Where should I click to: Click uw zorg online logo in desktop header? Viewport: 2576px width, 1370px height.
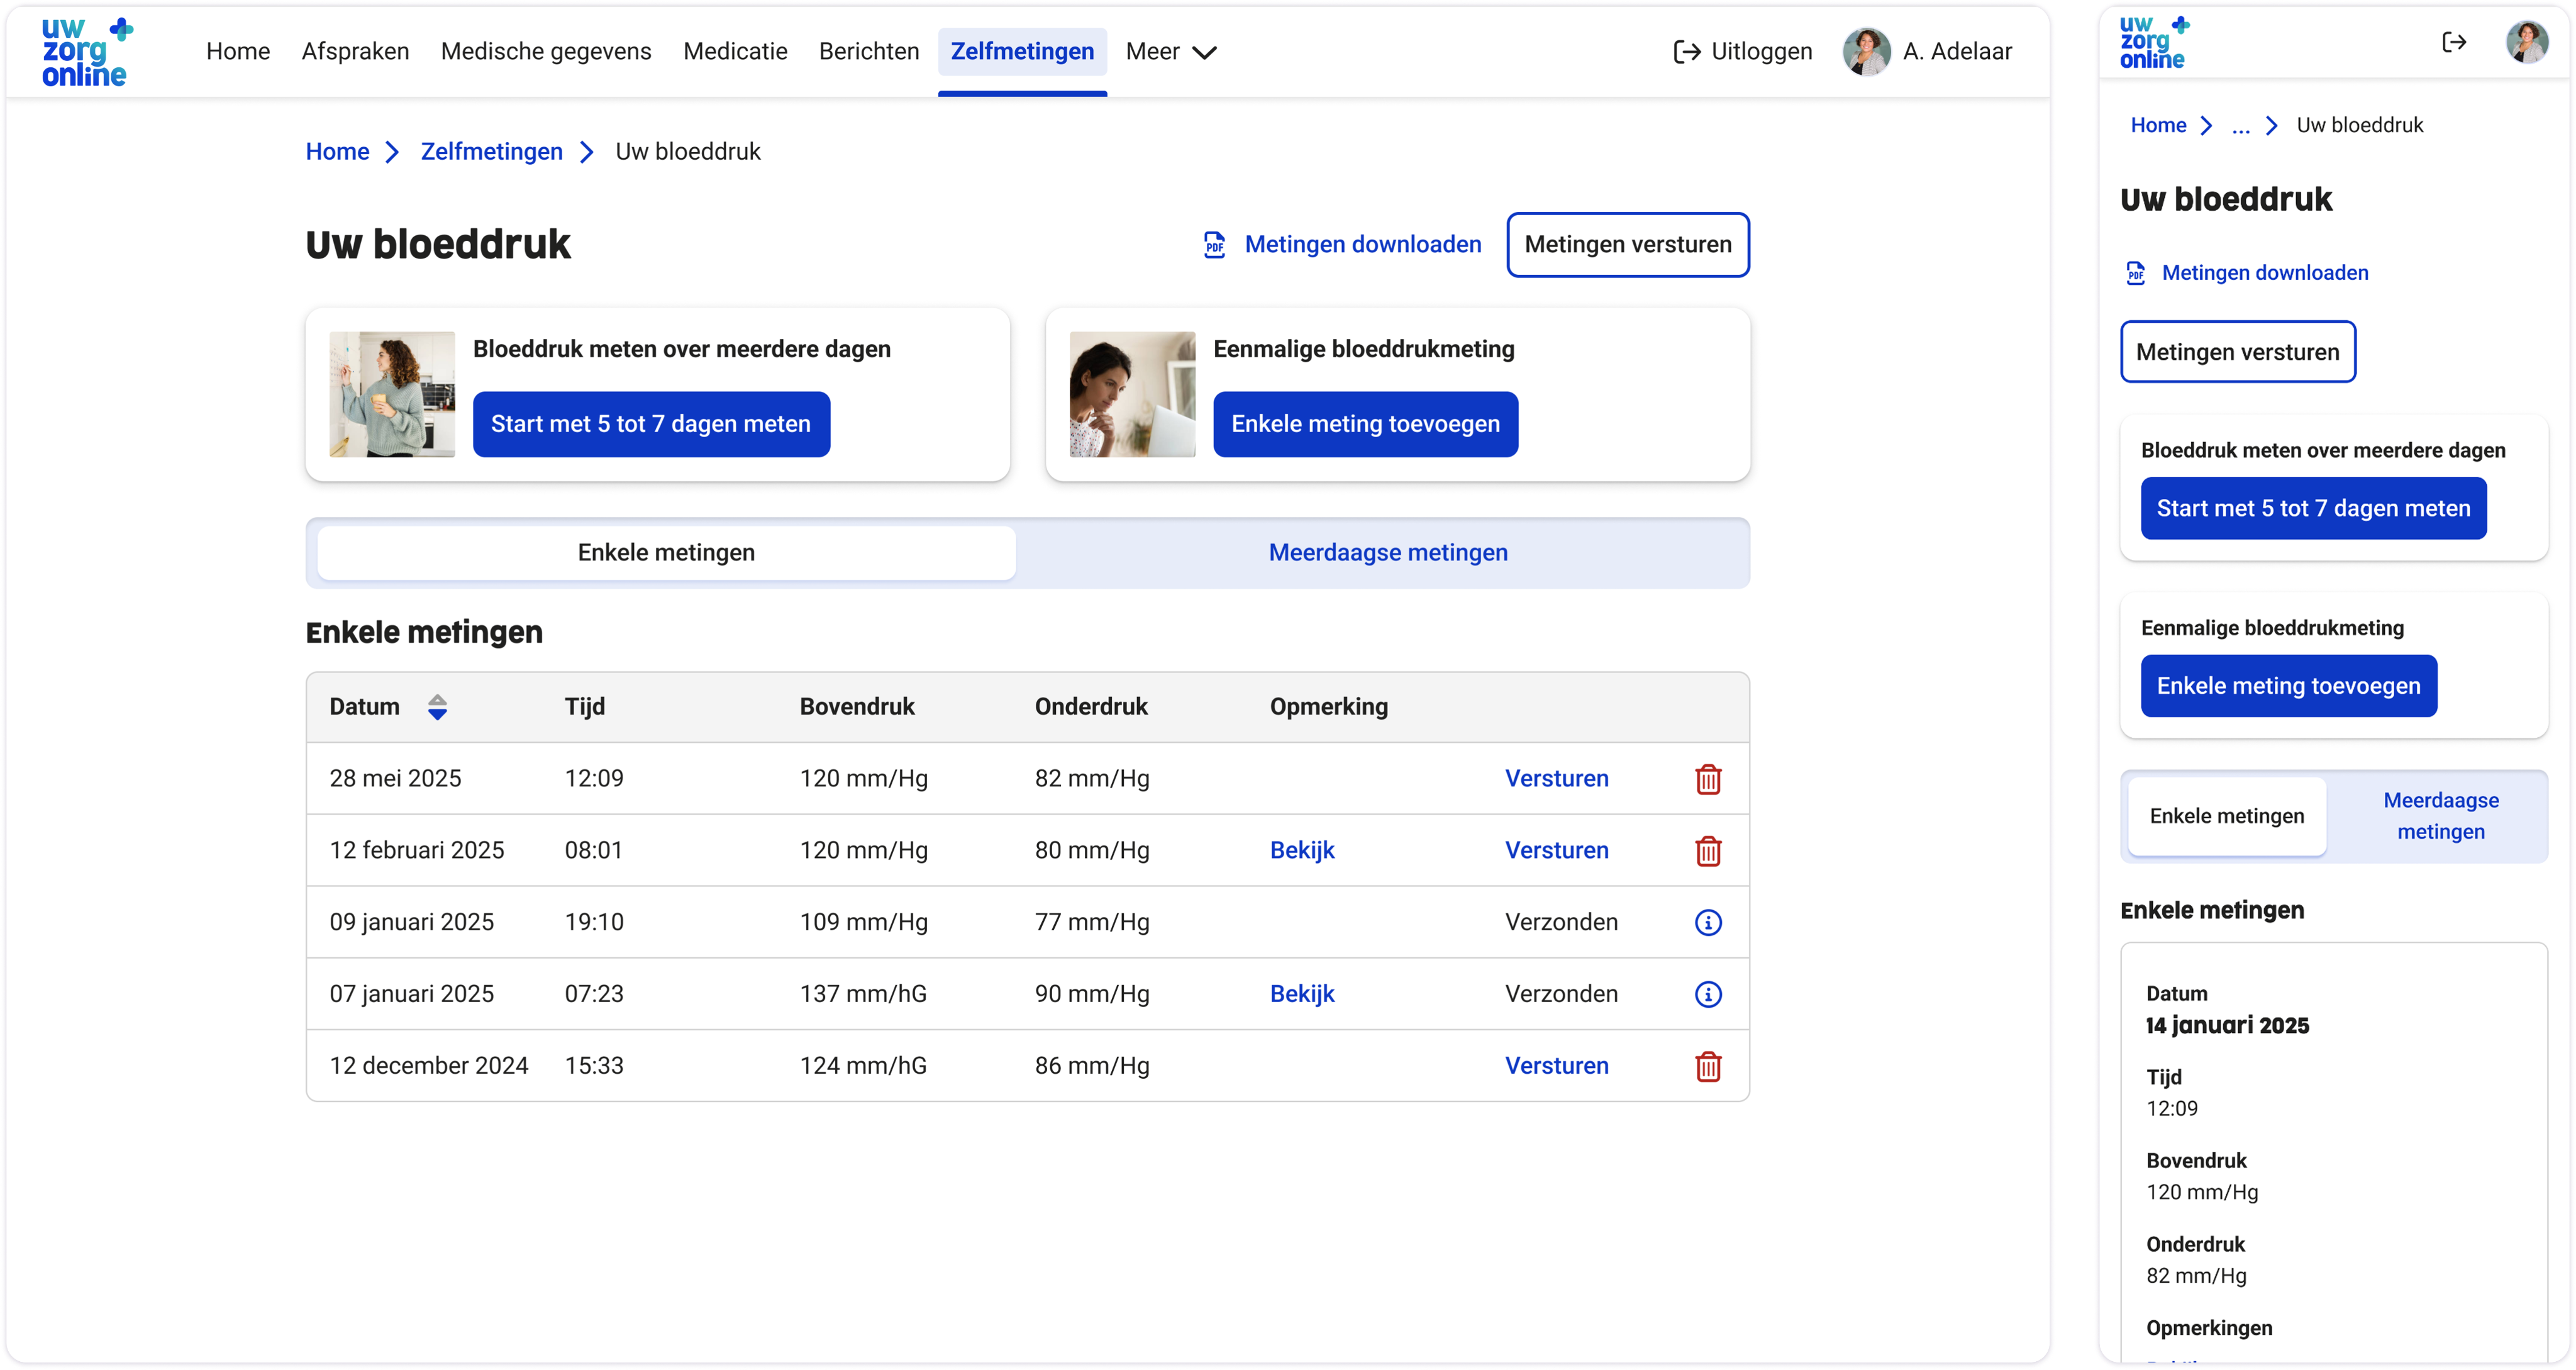pos(86,52)
